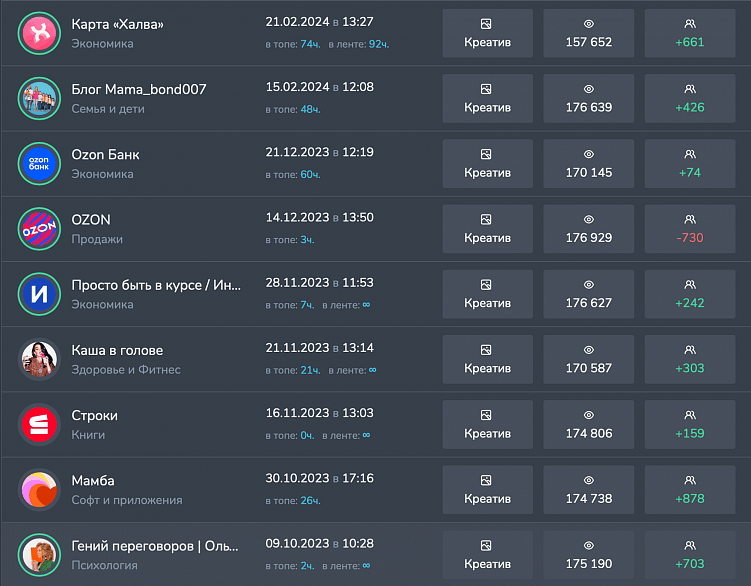Click the 157 652 views button
The height and width of the screenshot is (586, 751).
(588, 33)
